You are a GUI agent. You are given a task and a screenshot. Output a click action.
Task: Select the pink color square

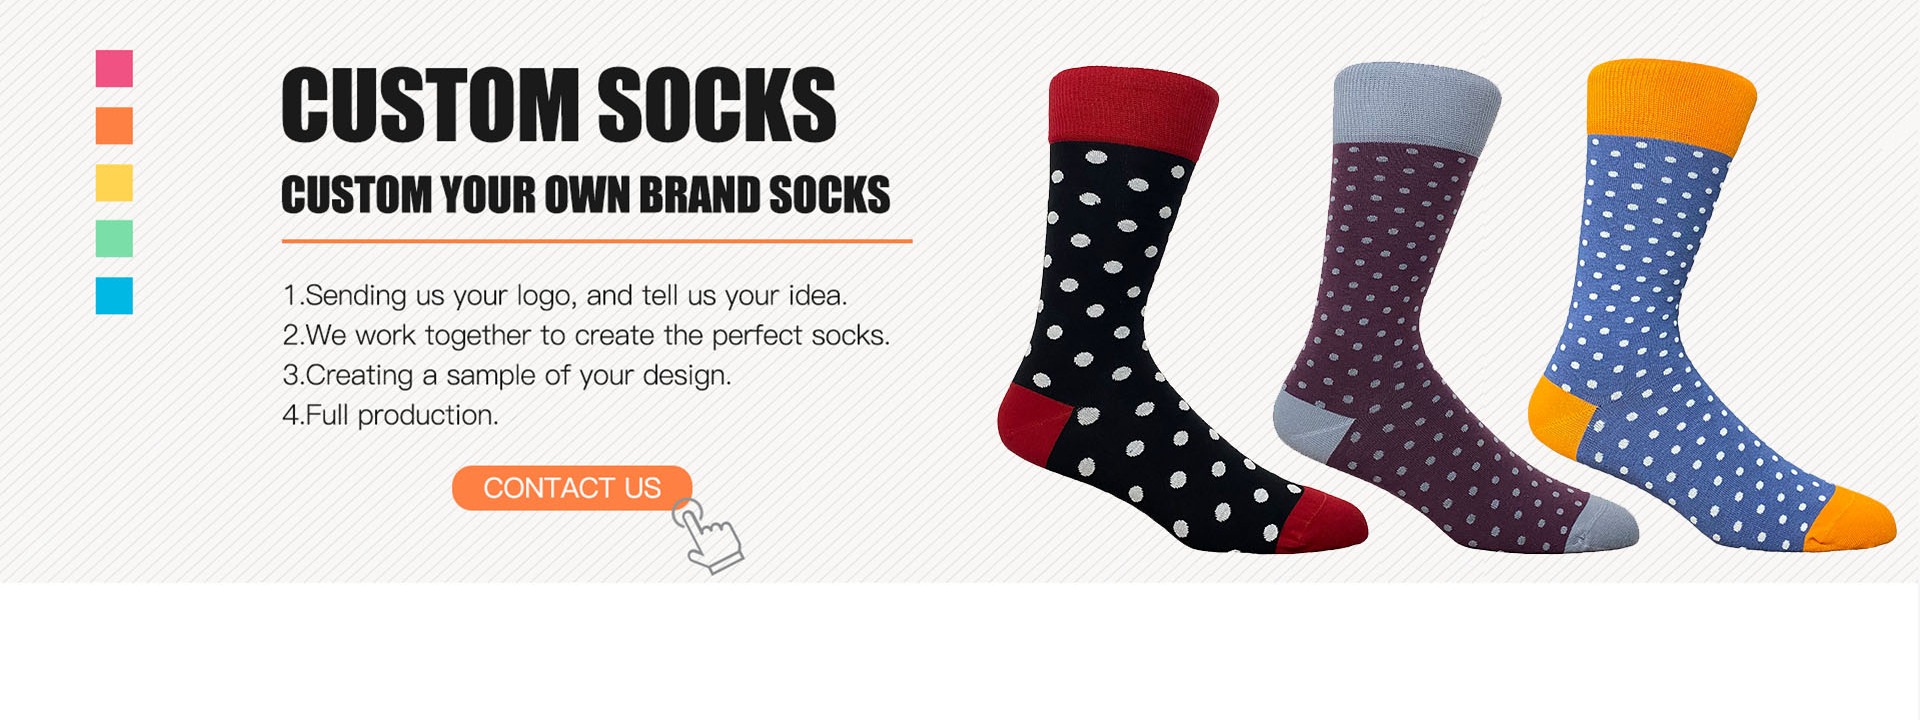[x=114, y=69]
